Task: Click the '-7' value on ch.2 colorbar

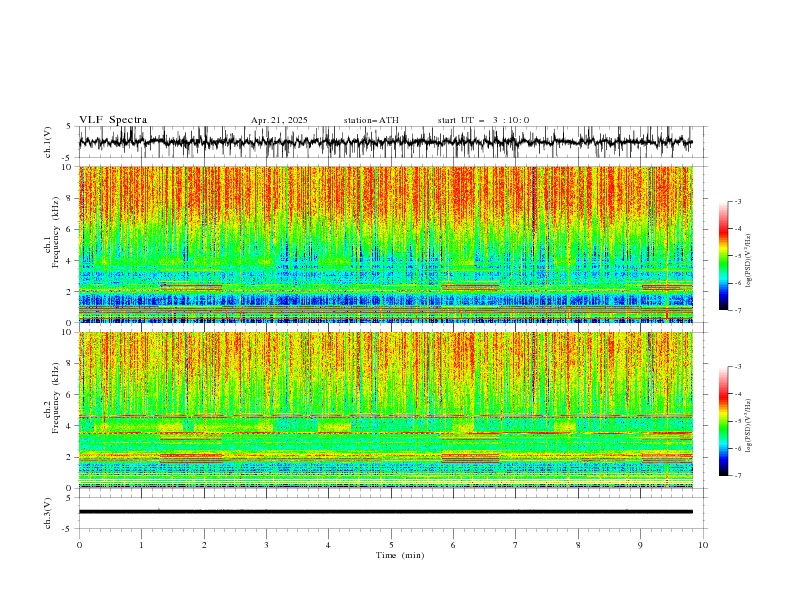Action: (x=738, y=476)
